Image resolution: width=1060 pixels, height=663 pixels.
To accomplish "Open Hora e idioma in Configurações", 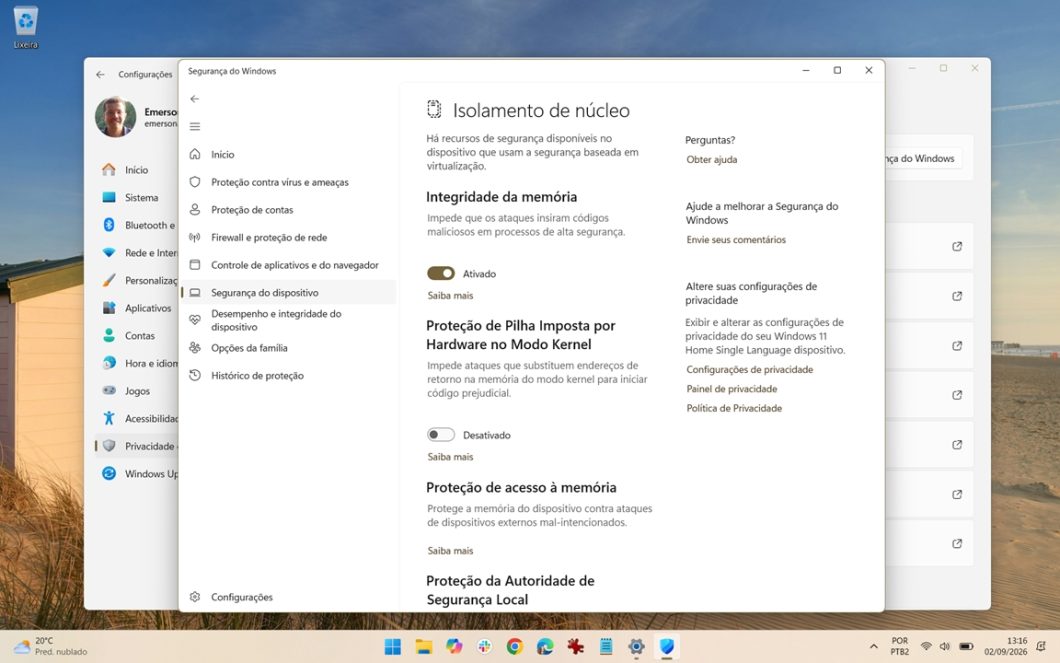I will click(x=136, y=363).
